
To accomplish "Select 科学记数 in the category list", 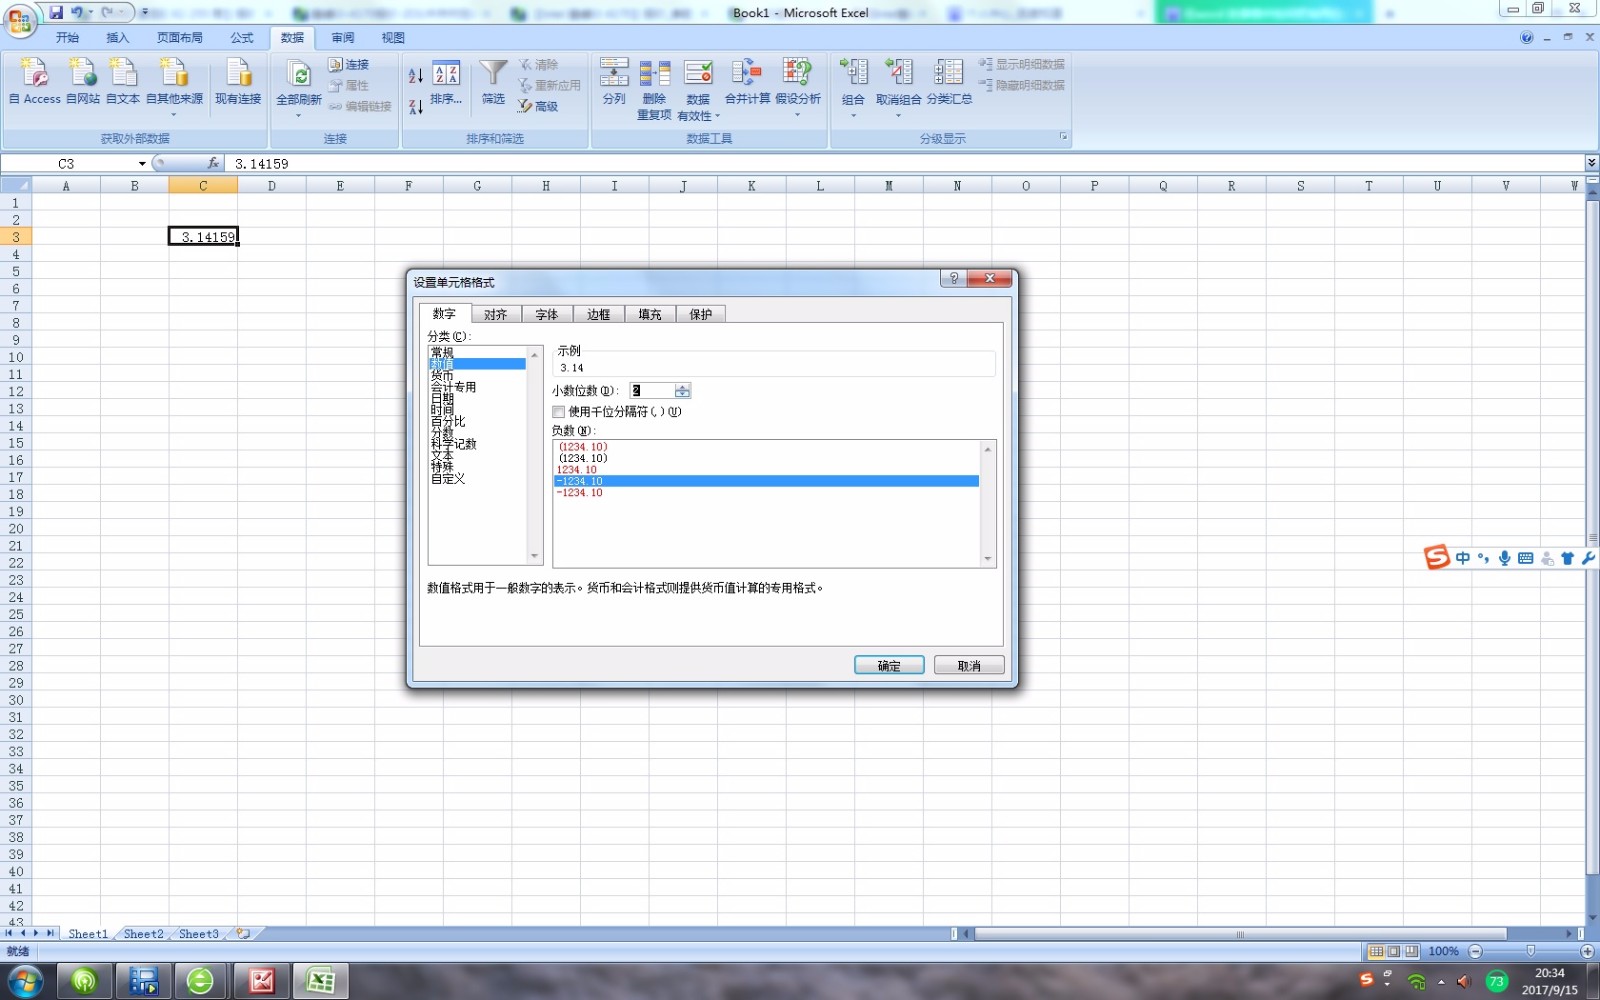I will point(454,444).
